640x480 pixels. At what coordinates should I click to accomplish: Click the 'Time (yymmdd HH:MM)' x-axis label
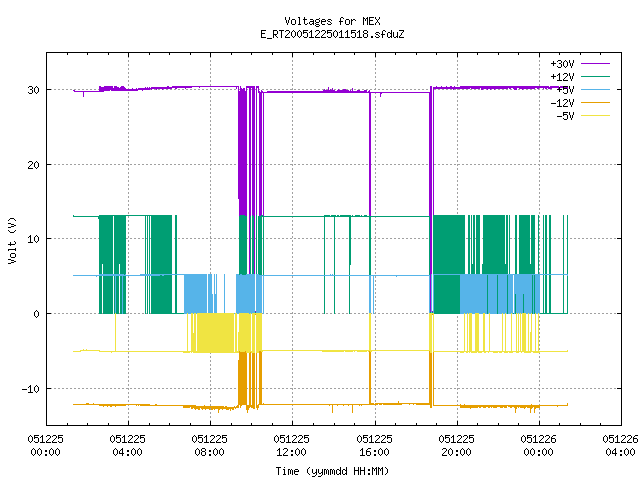332,471
